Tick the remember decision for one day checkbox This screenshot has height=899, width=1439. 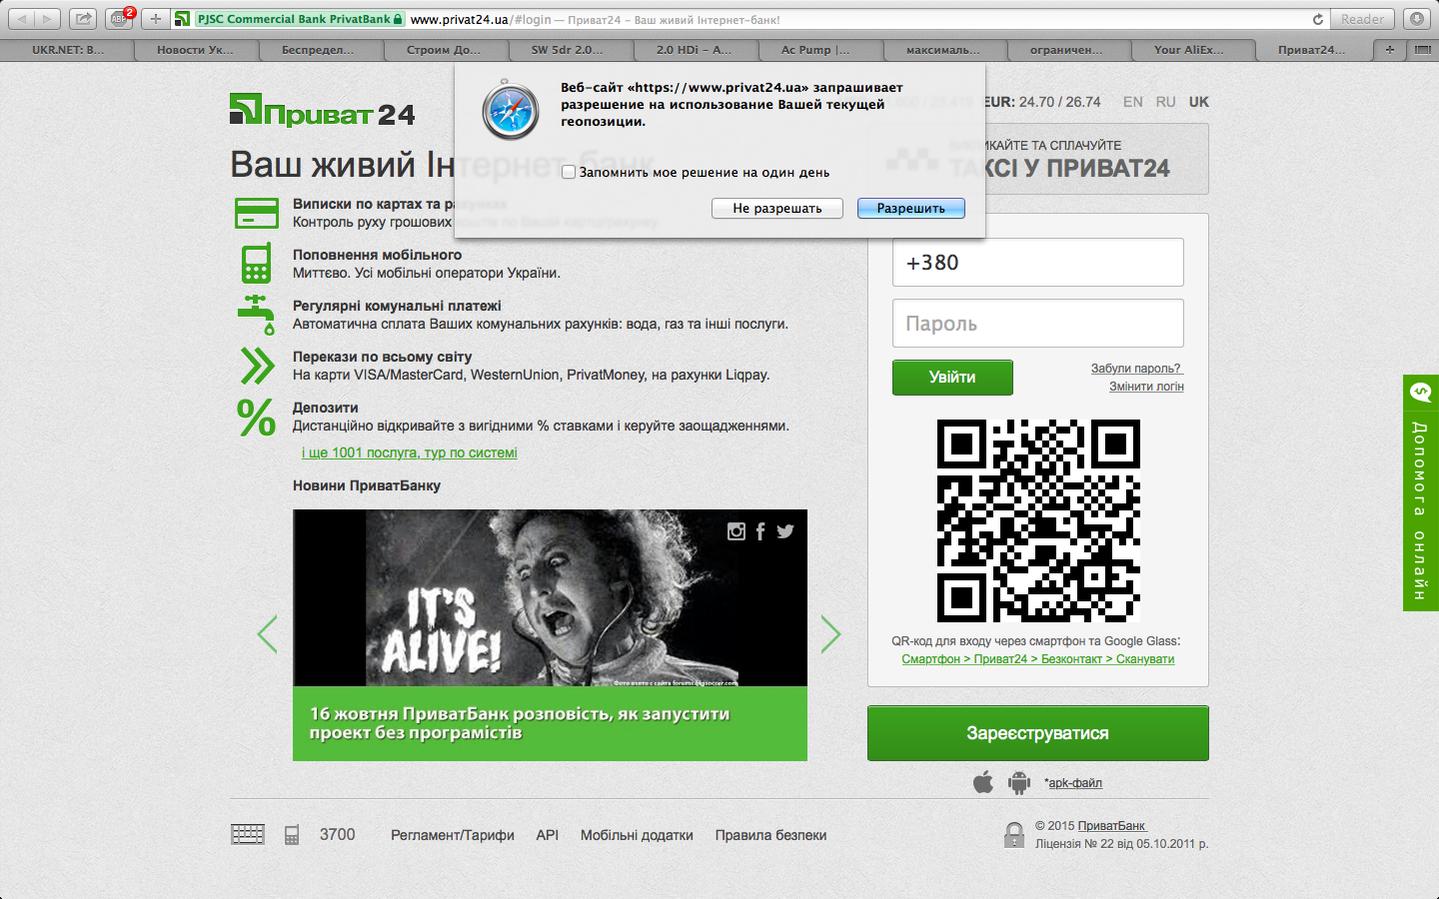point(568,172)
